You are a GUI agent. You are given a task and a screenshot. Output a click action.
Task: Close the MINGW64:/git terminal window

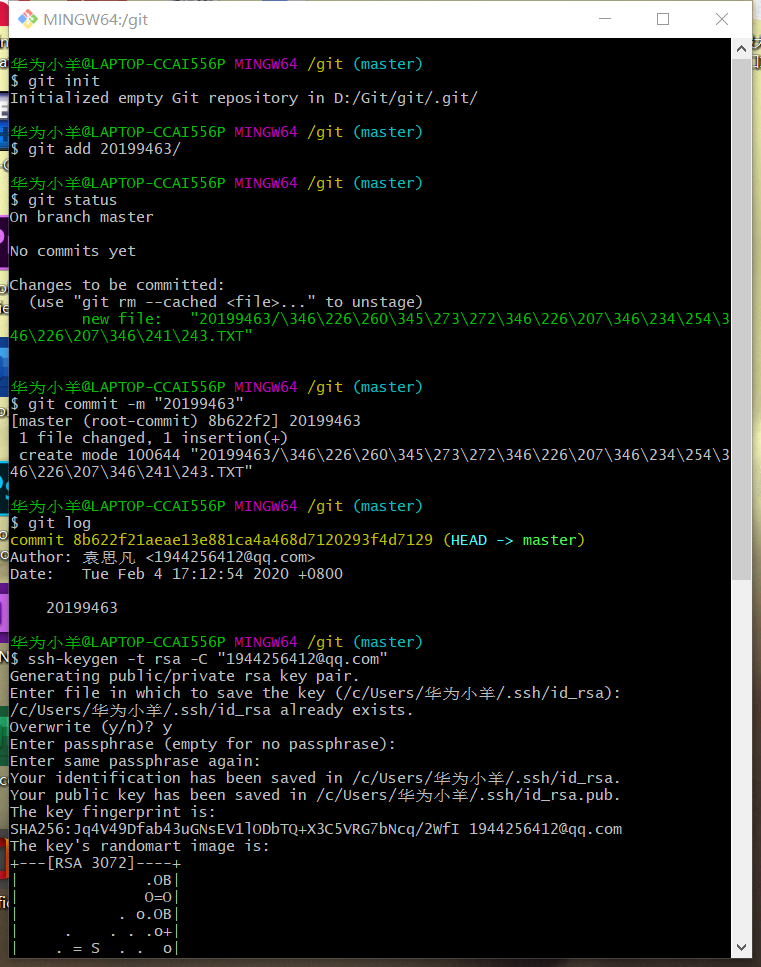(722, 19)
